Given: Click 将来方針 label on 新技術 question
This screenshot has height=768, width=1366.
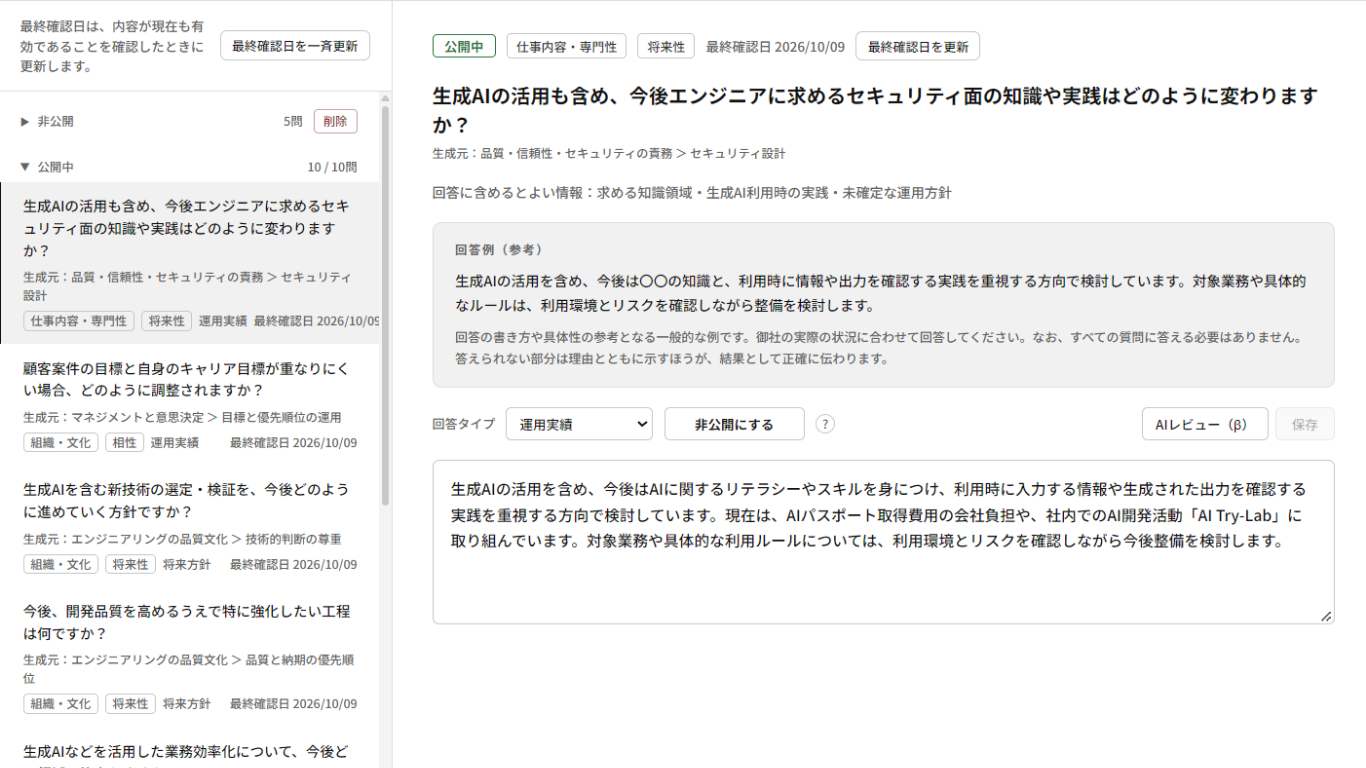Looking at the screenshot, I should click(187, 564).
